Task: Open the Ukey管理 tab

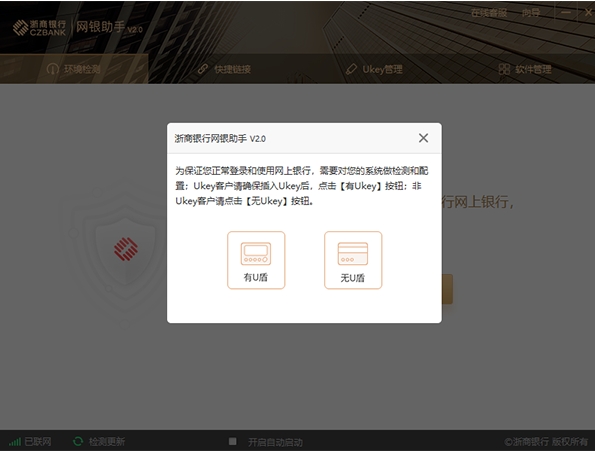Action: click(x=374, y=69)
